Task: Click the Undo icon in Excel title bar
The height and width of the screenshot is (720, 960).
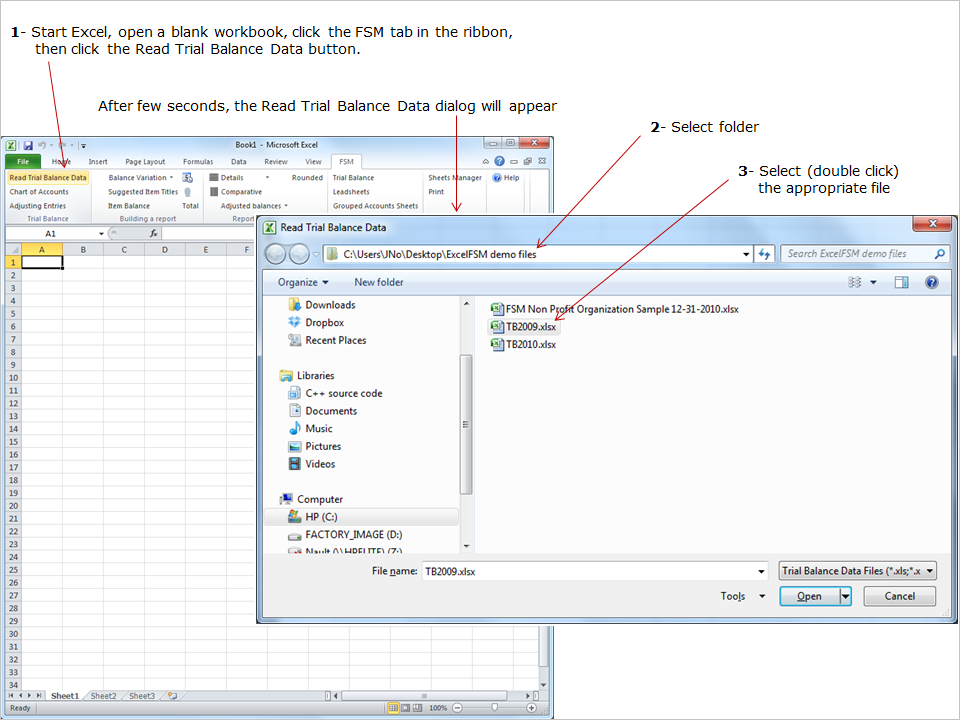Action: pos(42,145)
